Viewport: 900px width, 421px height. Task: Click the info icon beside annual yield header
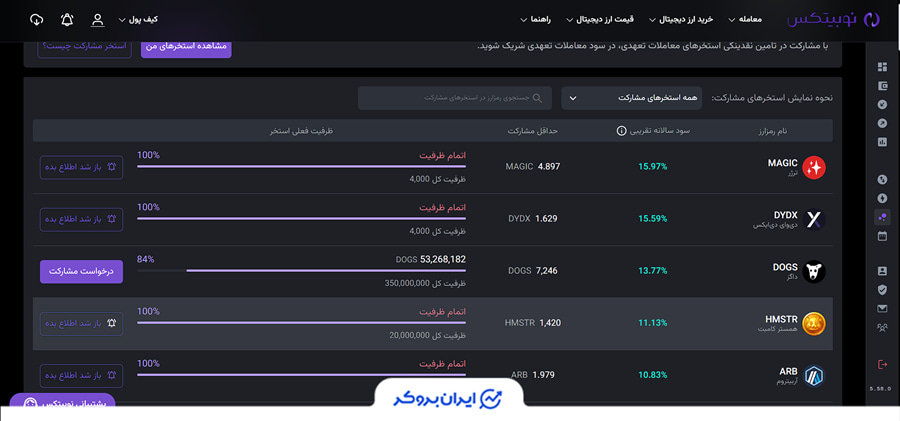(x=621, y=130)
